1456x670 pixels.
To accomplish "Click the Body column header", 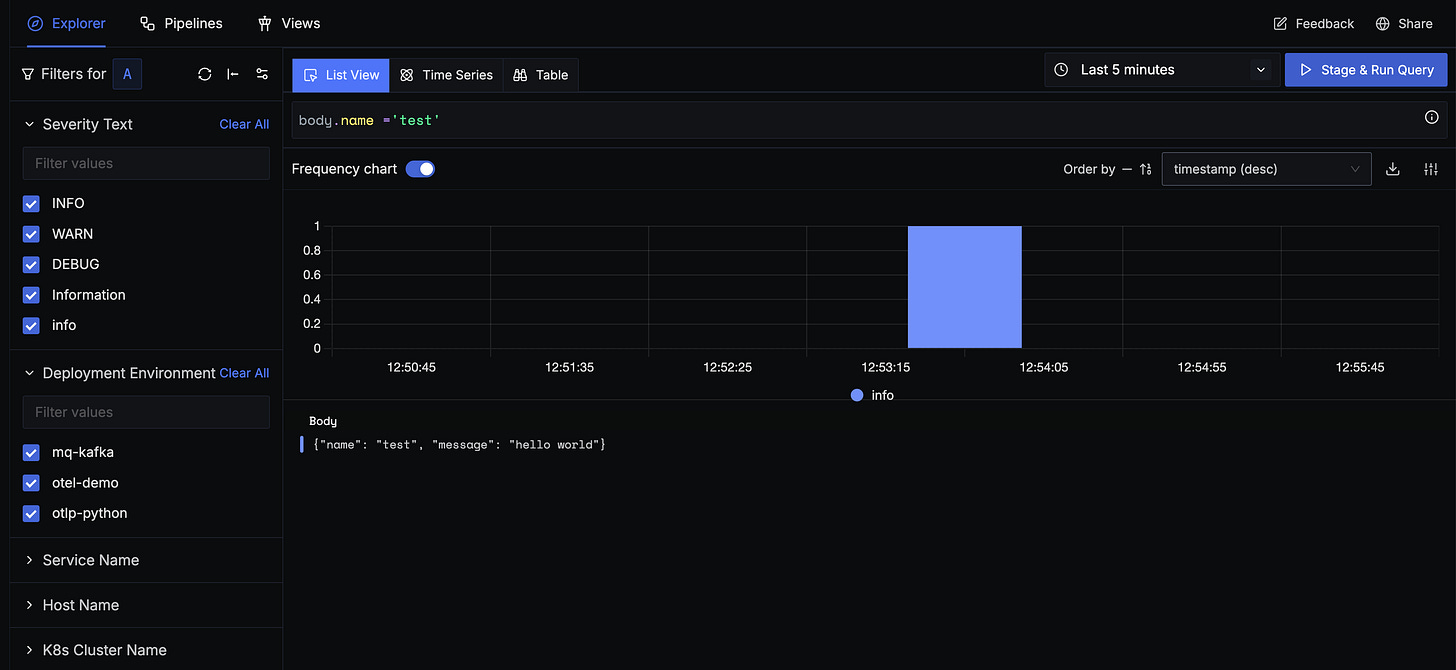I will (x=323, y=421).
